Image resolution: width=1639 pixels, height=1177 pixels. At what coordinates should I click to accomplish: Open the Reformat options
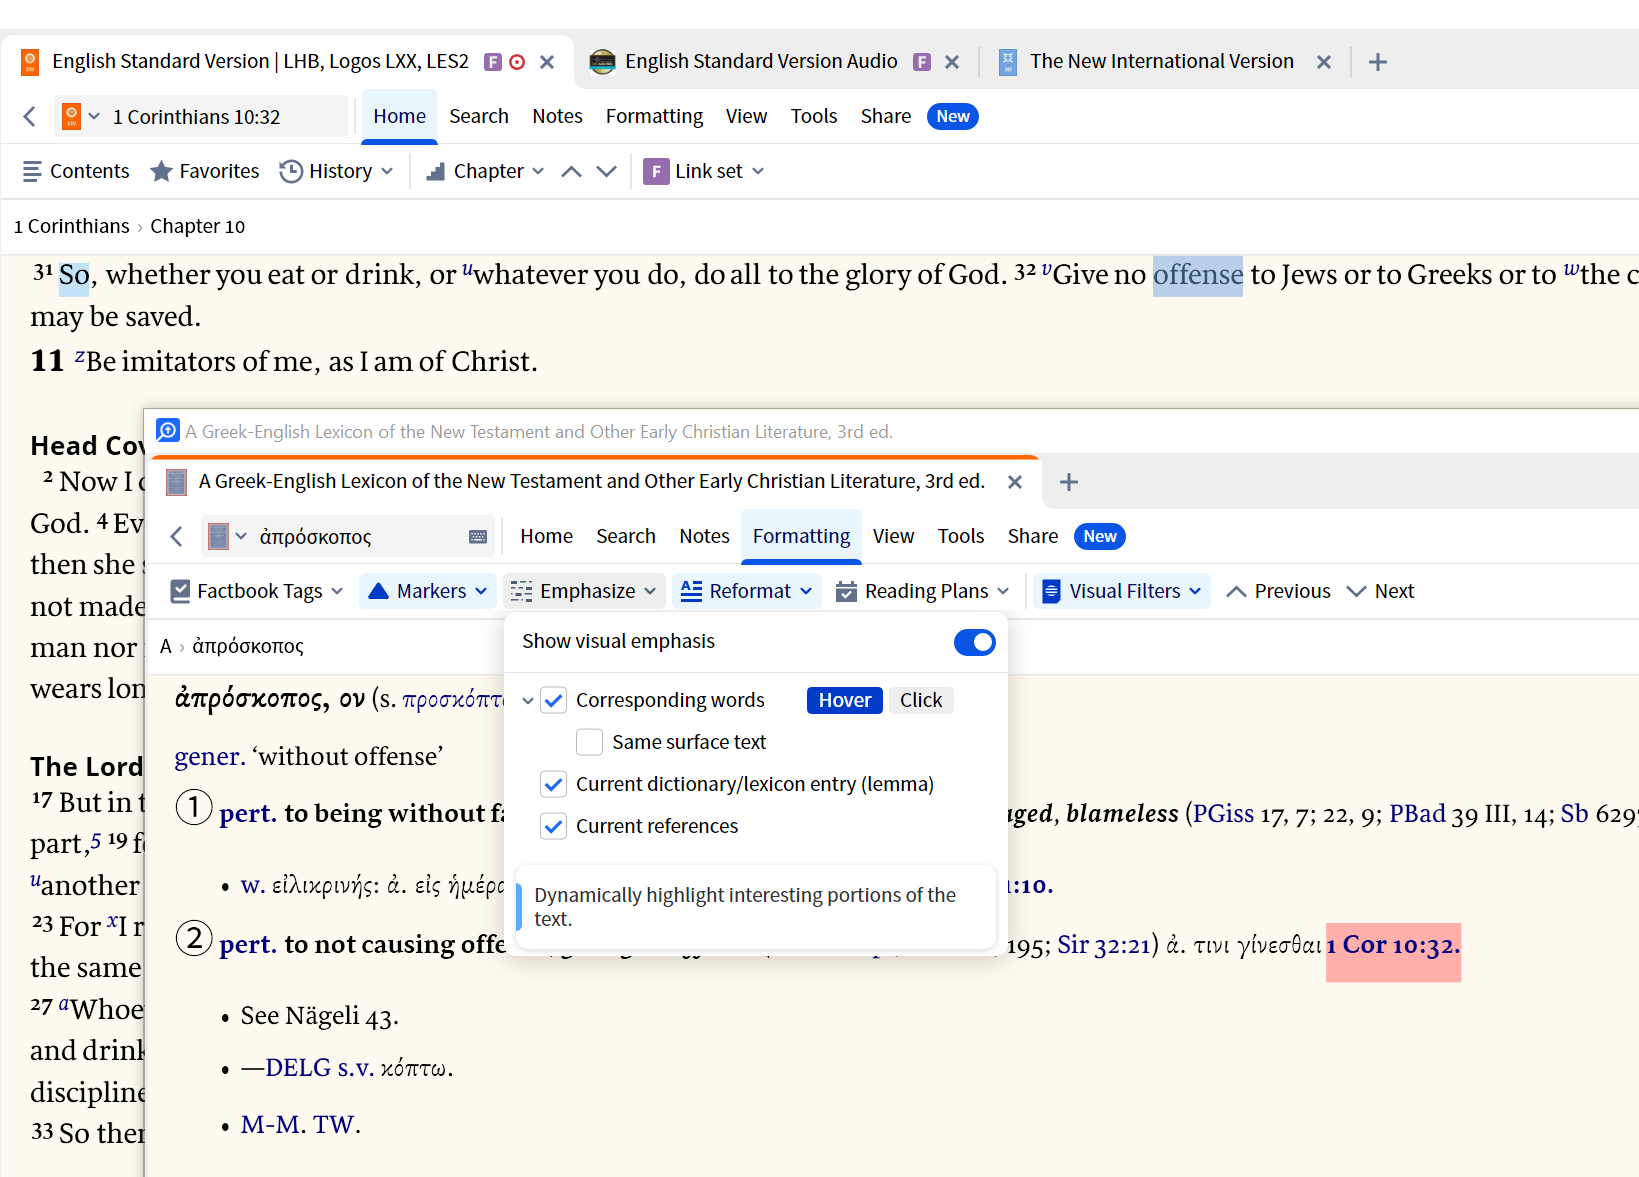(x=745, y=590)
